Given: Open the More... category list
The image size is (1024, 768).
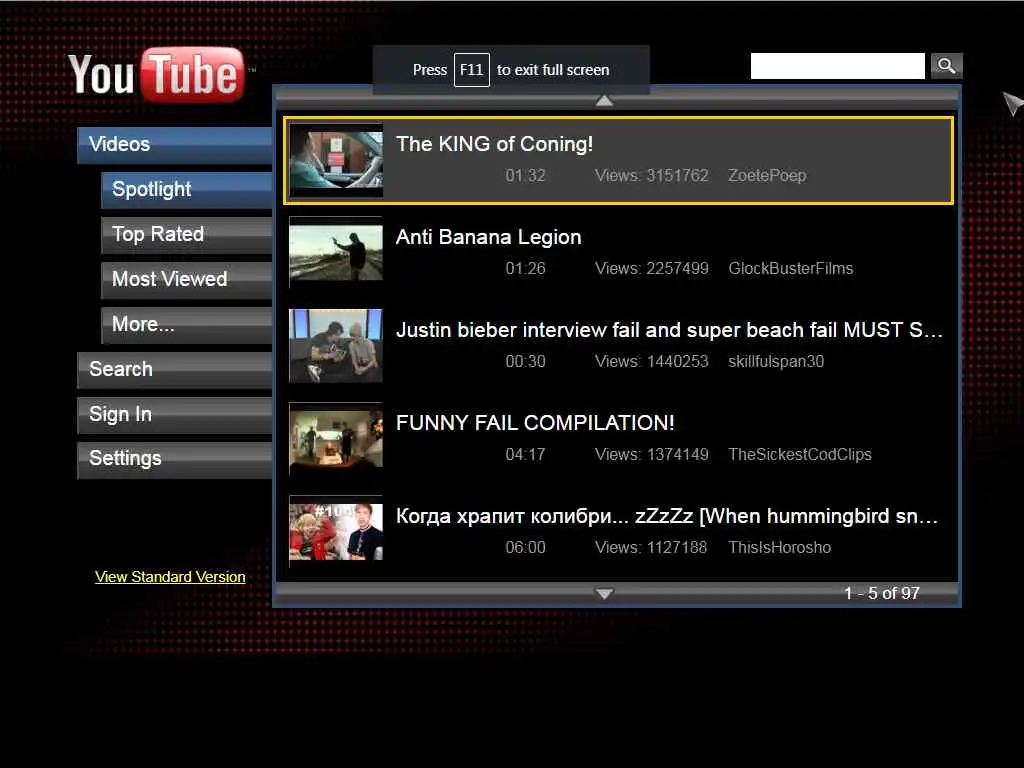Looking at the screenshot, I should point(187,325).
